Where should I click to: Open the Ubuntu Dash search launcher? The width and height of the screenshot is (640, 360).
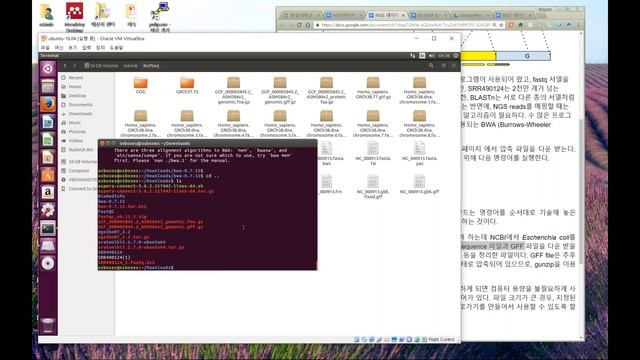(48, 69)
